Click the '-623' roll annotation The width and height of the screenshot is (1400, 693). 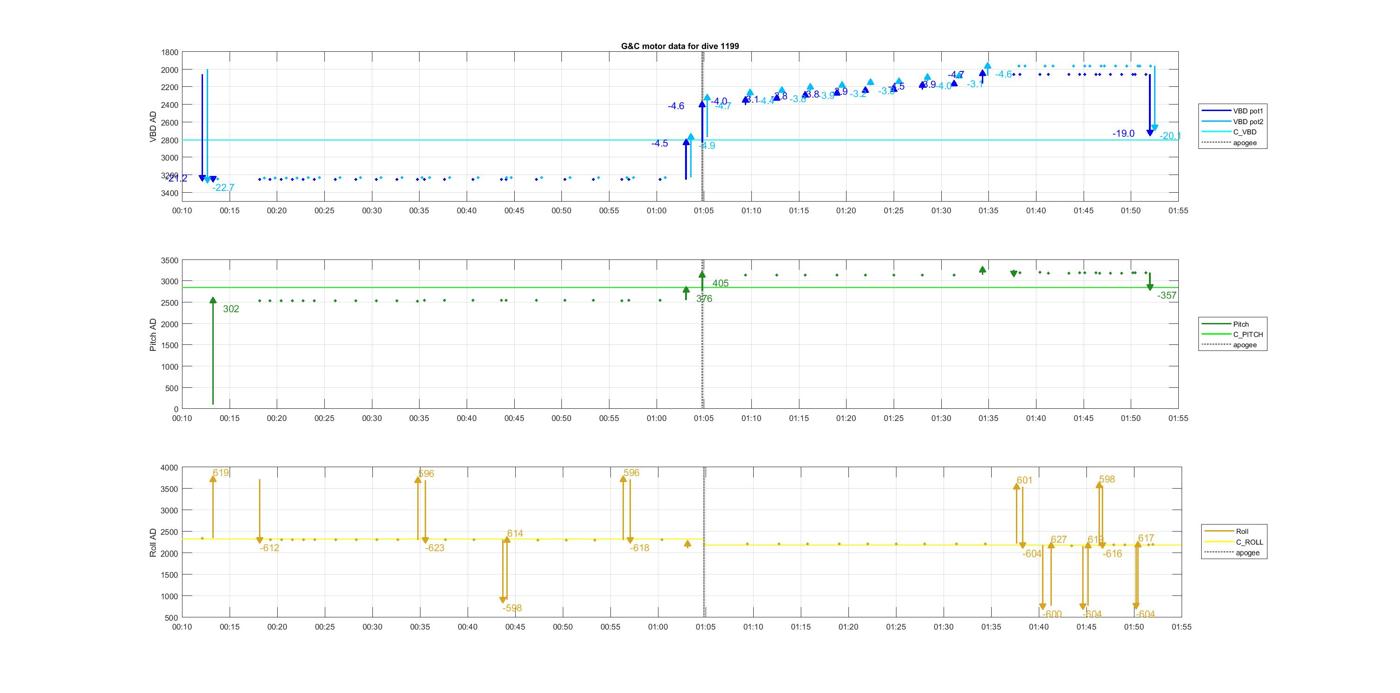[434, 548]
